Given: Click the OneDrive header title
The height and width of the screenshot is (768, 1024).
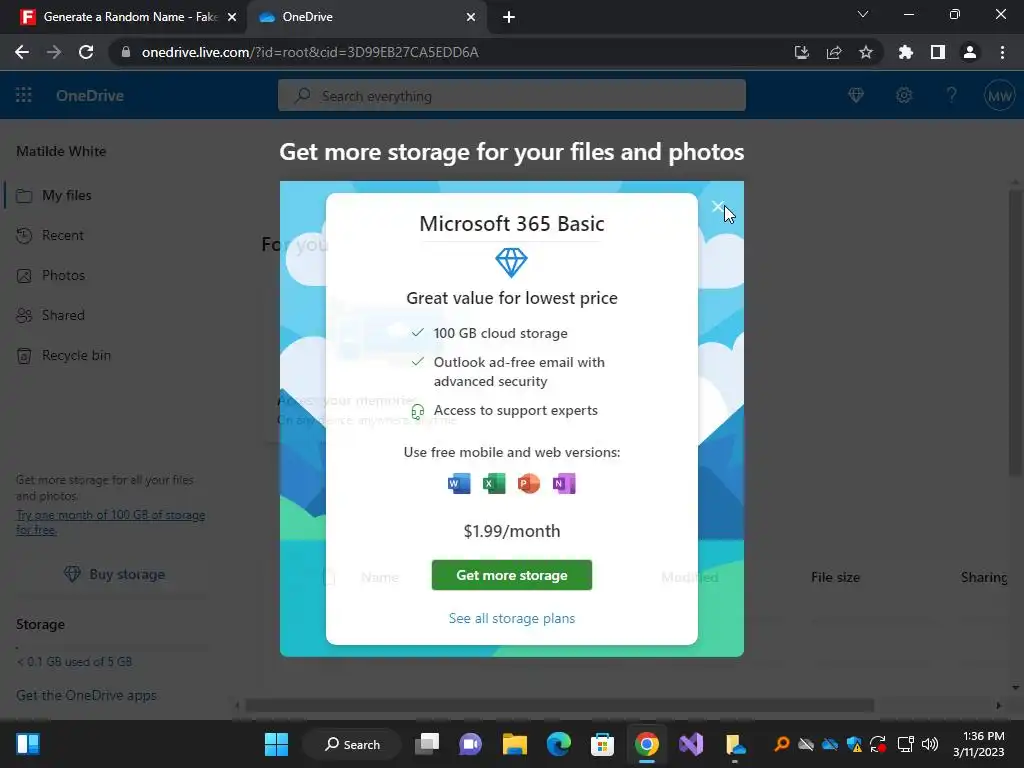Looking at the screenshot, I should pyautogui.click(x=89, y=95).
